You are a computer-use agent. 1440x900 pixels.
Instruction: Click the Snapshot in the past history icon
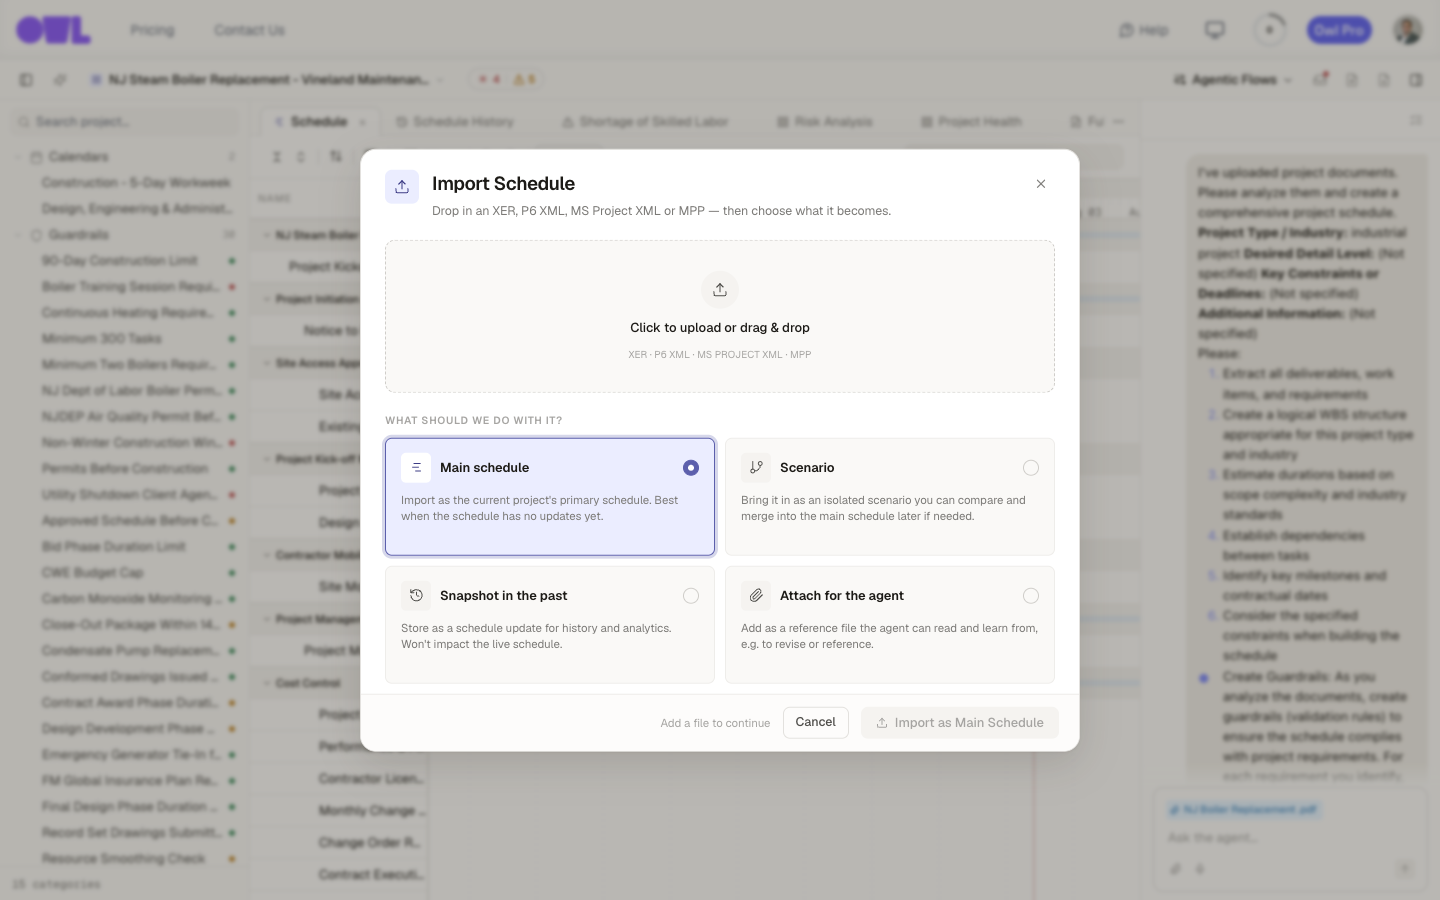pos(416,596)
